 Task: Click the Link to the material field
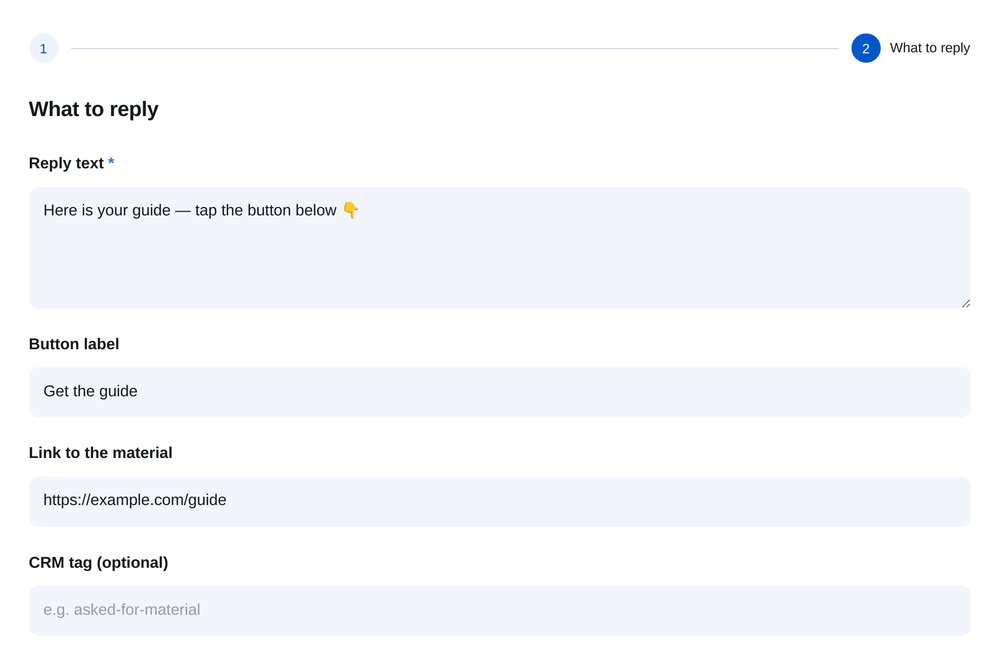coord(499,501)
